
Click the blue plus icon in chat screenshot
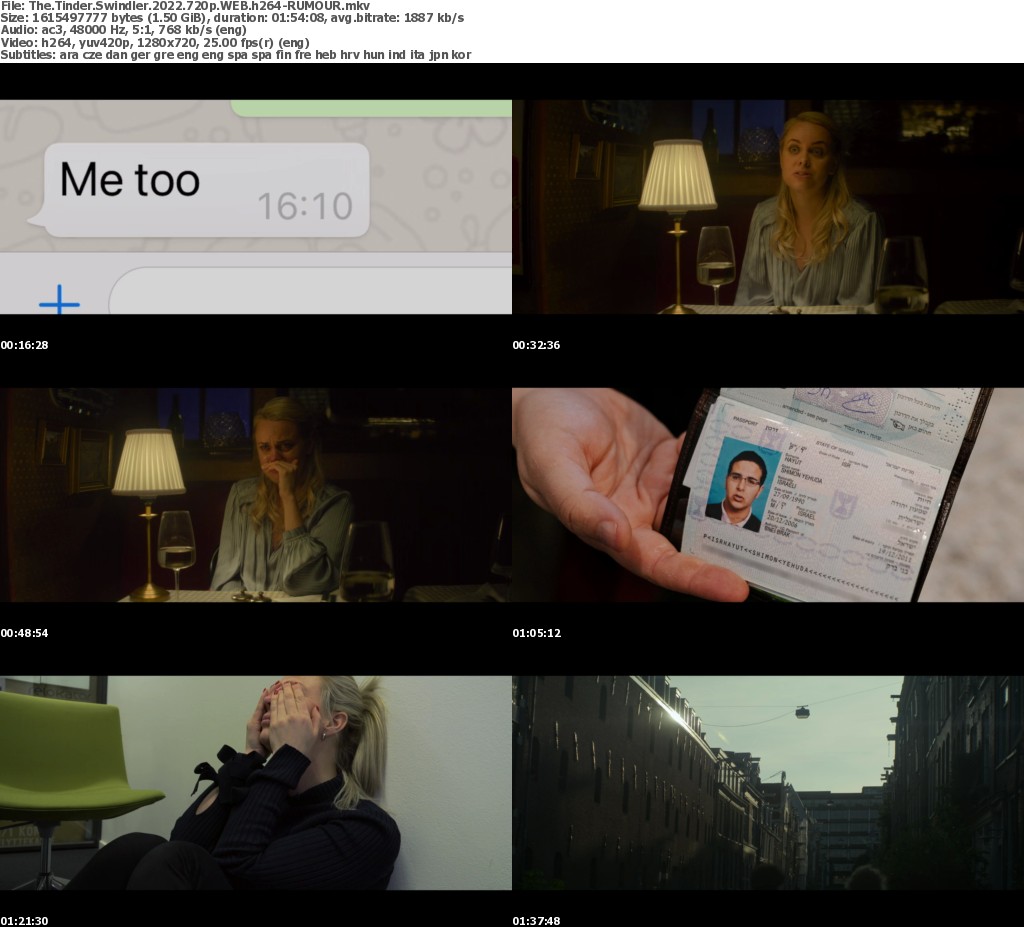59,300
